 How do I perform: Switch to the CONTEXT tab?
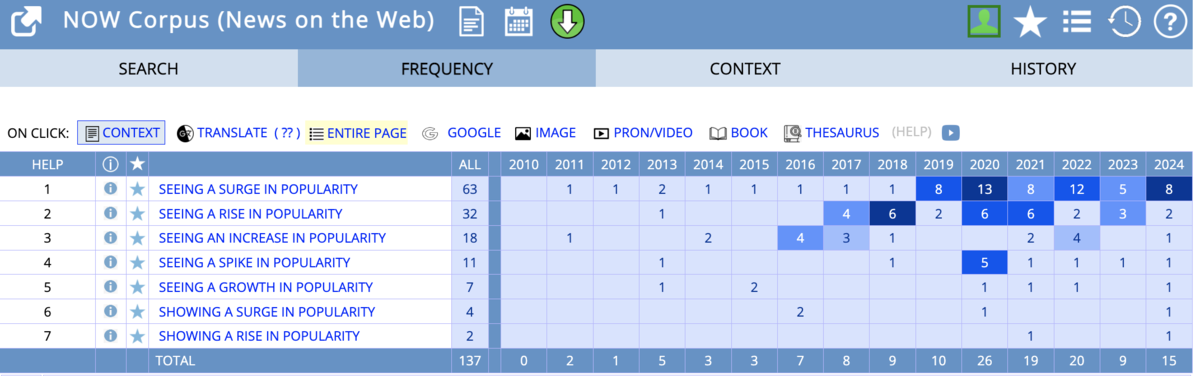(x=745, y=69)
